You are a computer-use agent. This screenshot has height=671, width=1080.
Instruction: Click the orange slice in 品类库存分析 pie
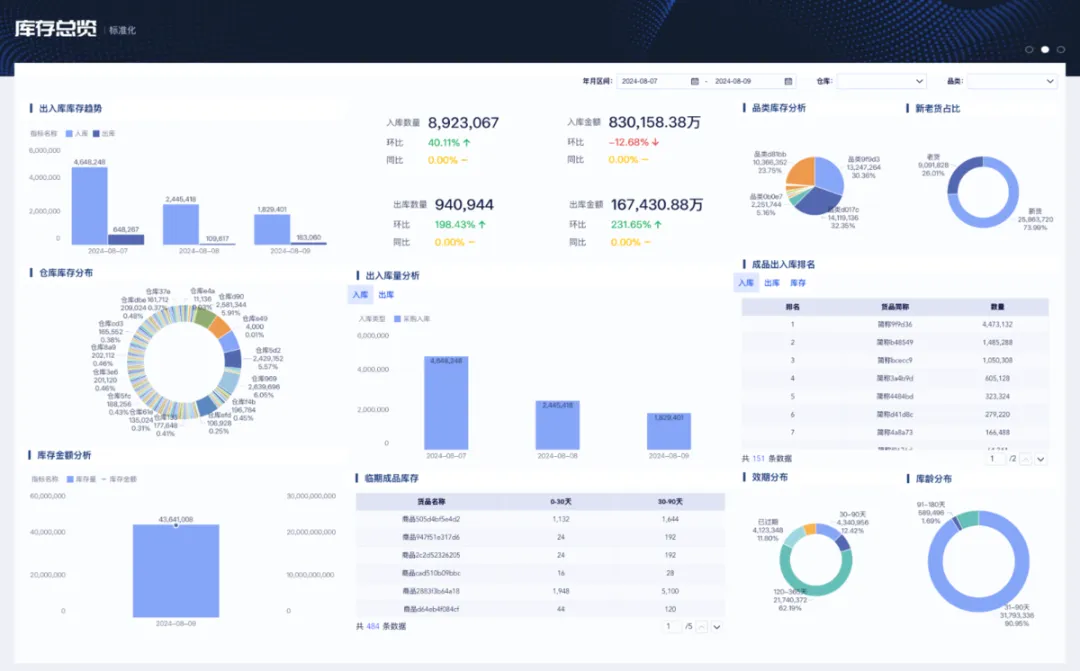(801, 171)
